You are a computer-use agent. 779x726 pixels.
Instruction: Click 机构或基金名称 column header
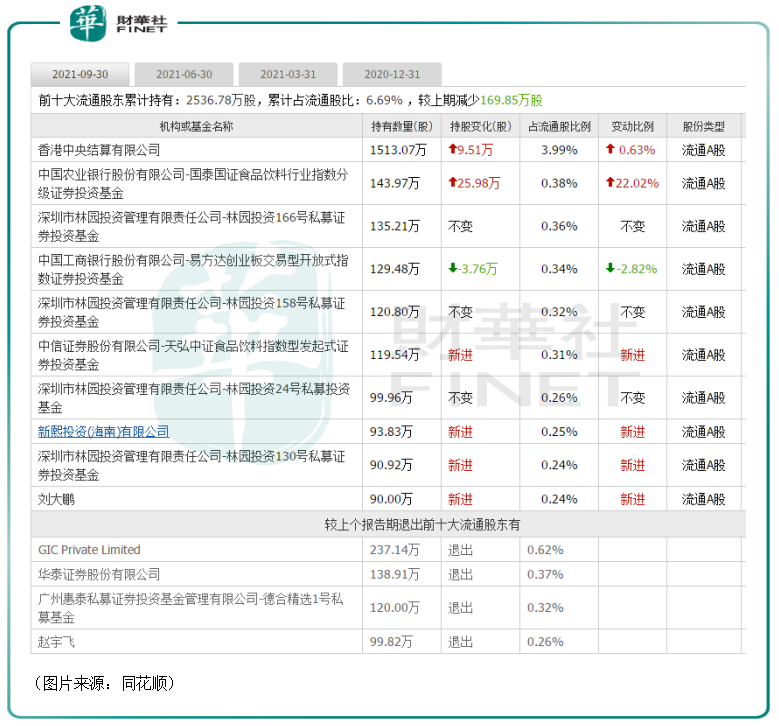pyautogui.click(x=196, y=127)
